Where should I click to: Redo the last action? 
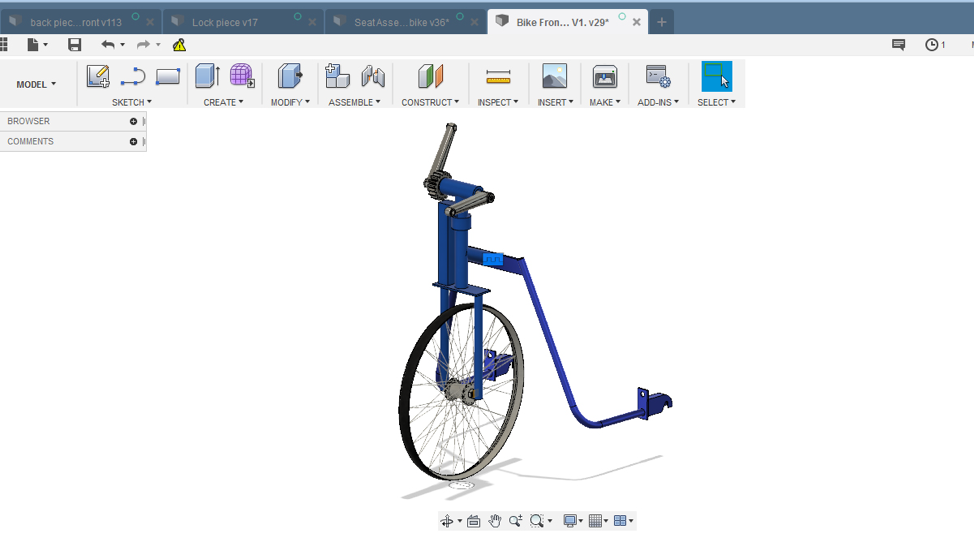pyautogui.click(x=143, y=45)
